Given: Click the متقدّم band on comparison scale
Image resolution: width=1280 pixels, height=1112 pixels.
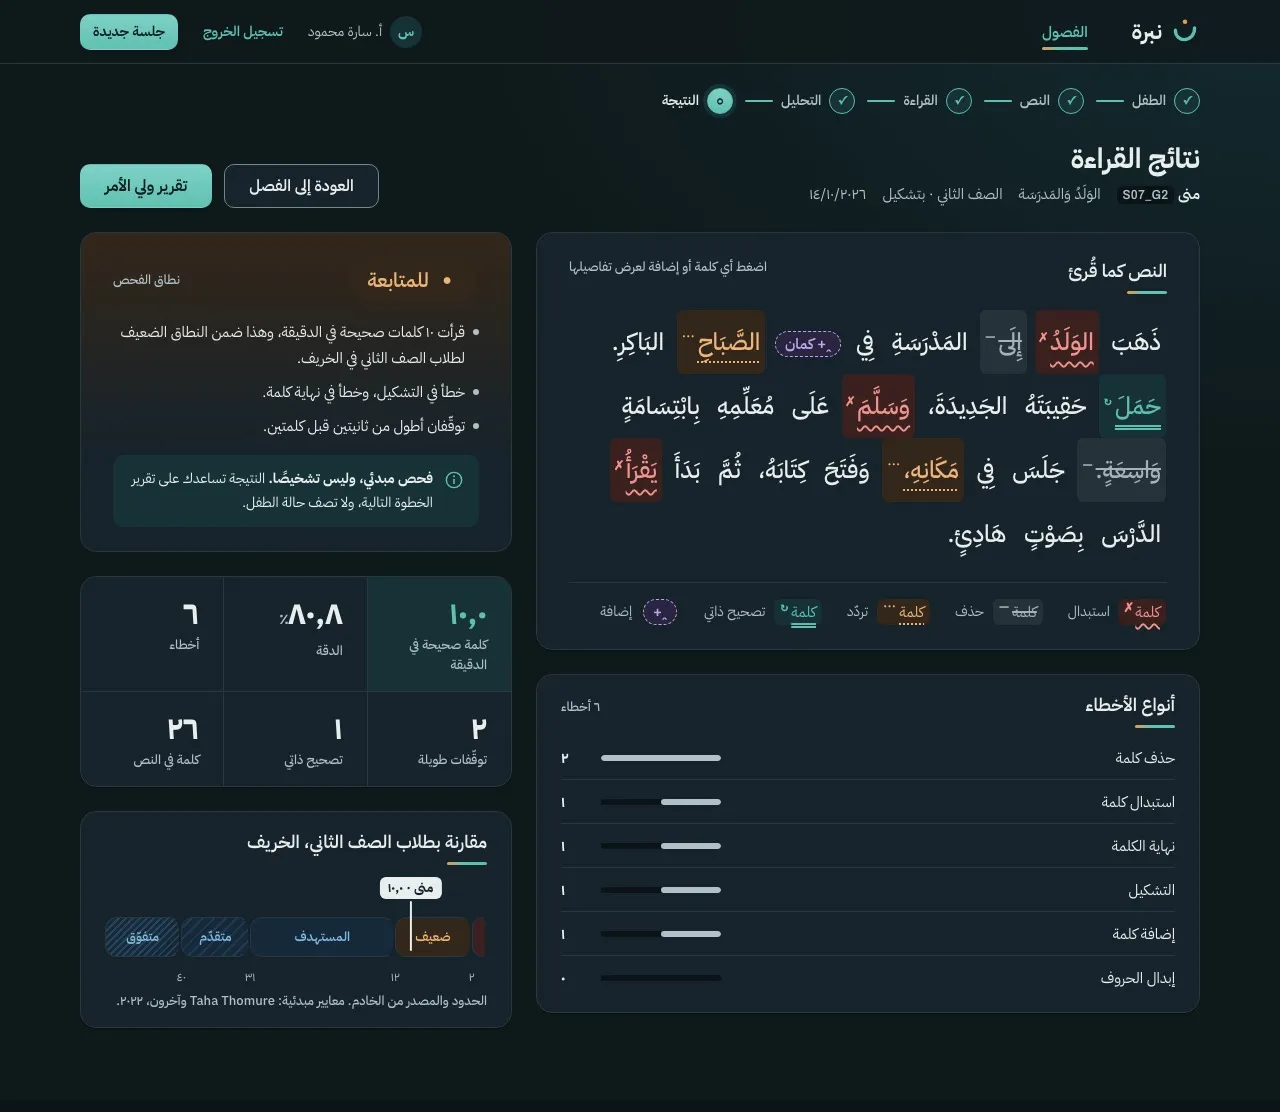Looking at the screenshot, I should [x=215, y=937].
